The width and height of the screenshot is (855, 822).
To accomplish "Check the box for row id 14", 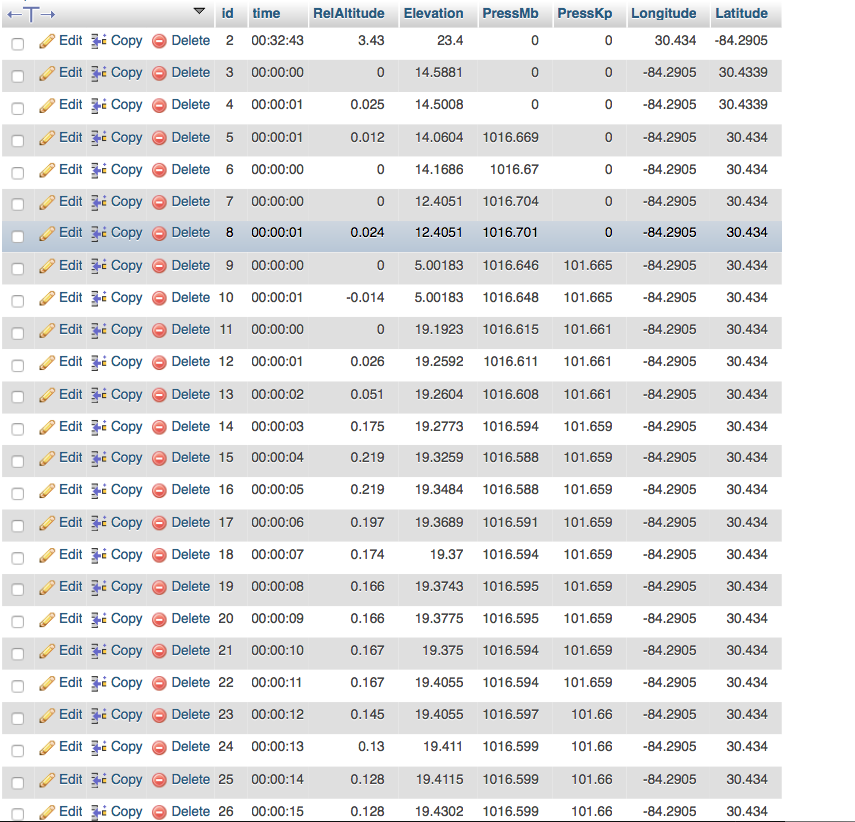I will pos(18,430).
